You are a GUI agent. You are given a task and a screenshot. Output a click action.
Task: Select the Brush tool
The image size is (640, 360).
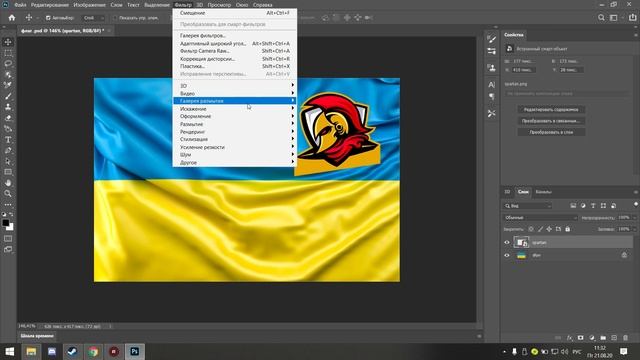point(8,96)
